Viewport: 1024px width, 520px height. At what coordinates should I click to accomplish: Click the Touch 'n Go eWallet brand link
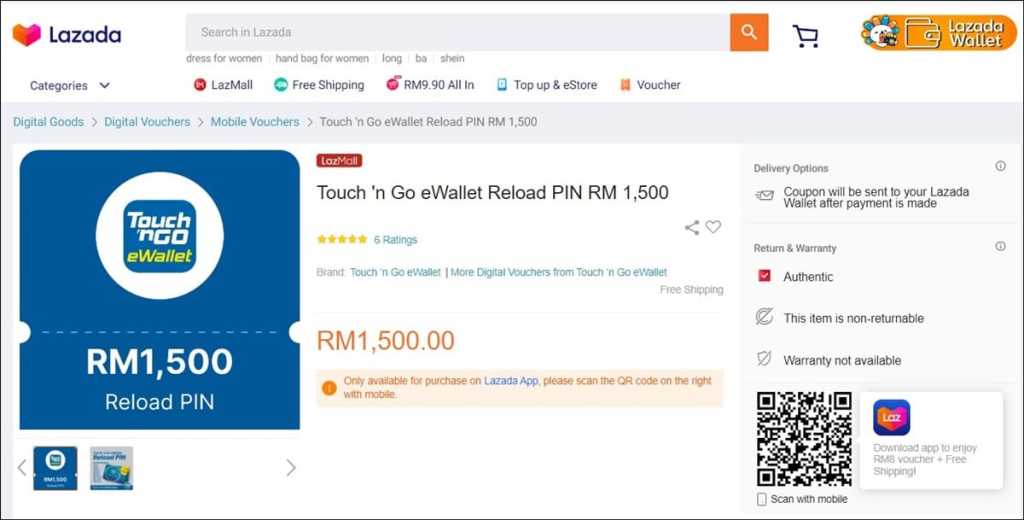point(395,272)
